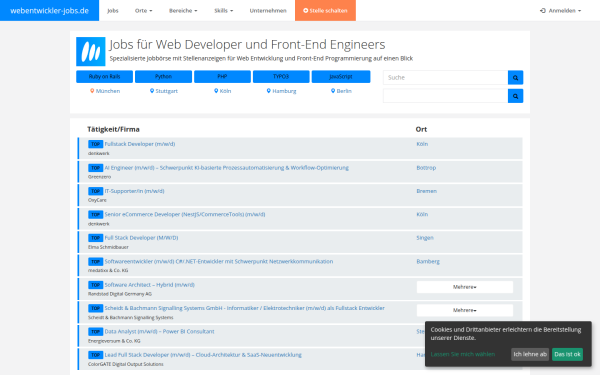
Task: Select the PHP filter button
Action: click(222, 77)
